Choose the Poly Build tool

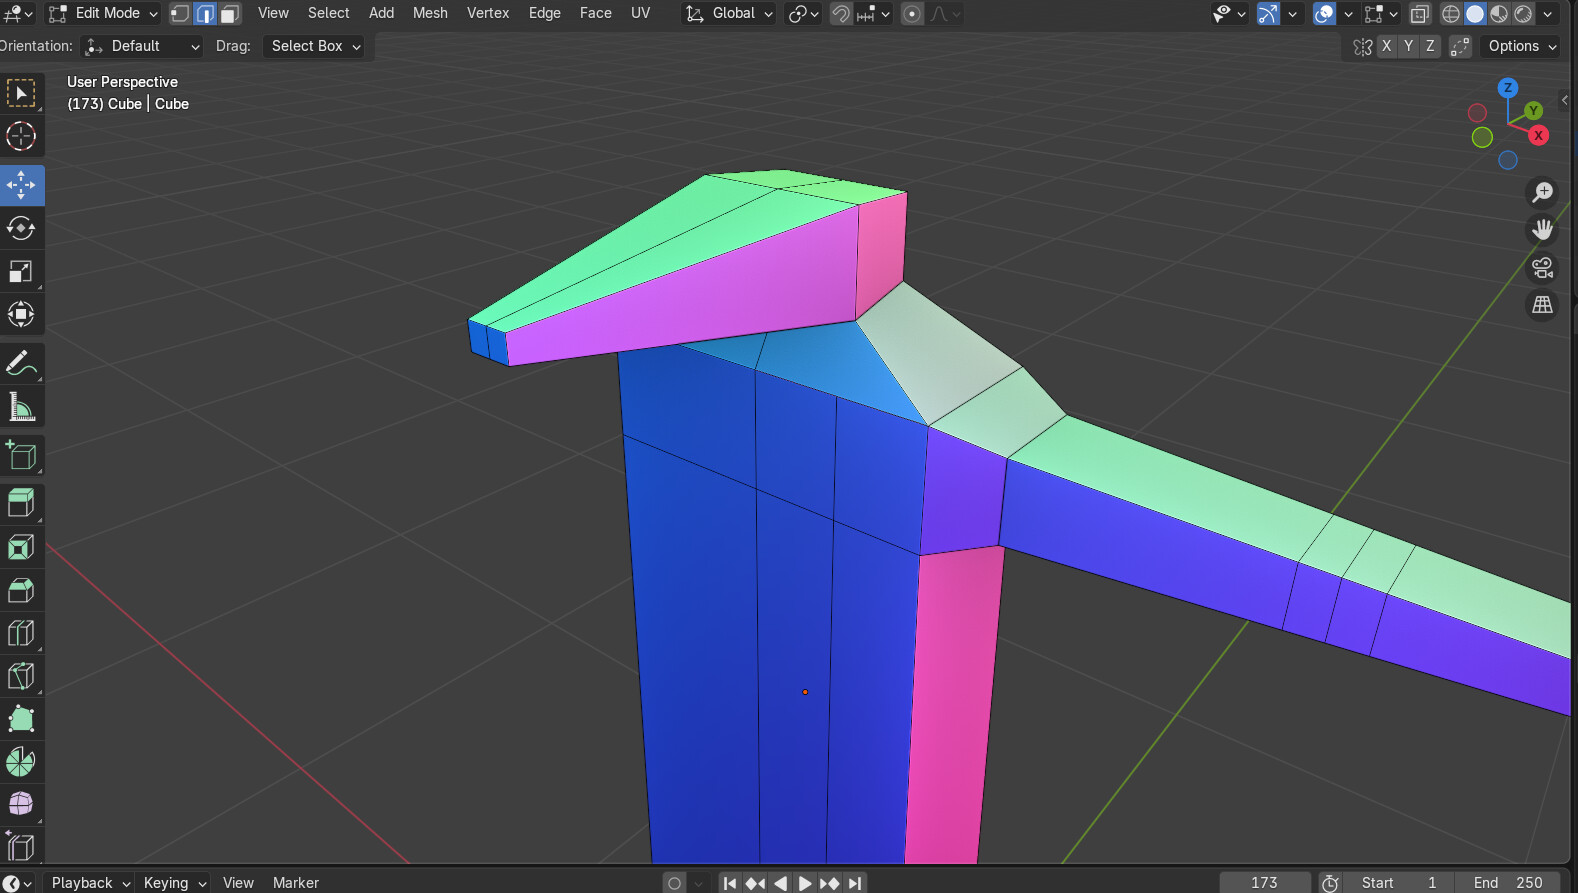[21, 718]
